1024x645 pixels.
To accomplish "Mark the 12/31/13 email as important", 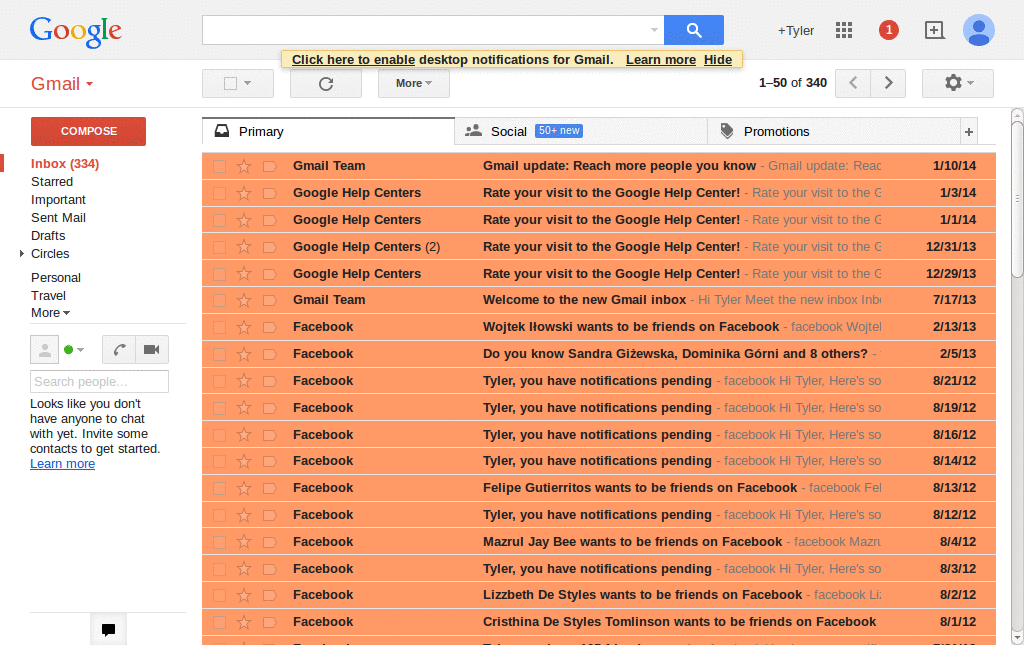I will click(x=269, y=247).
